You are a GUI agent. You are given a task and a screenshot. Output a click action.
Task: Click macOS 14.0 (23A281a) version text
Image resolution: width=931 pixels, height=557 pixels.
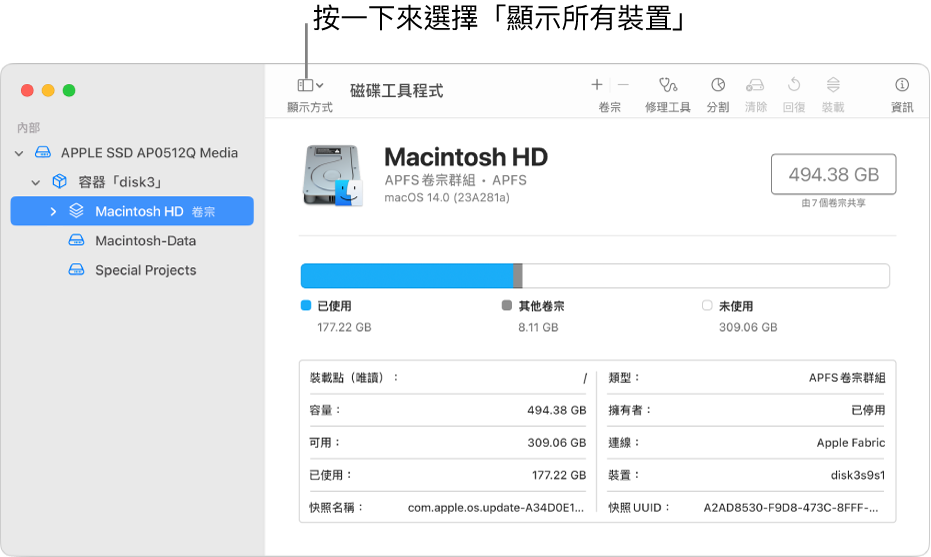(x=446, y=198)
